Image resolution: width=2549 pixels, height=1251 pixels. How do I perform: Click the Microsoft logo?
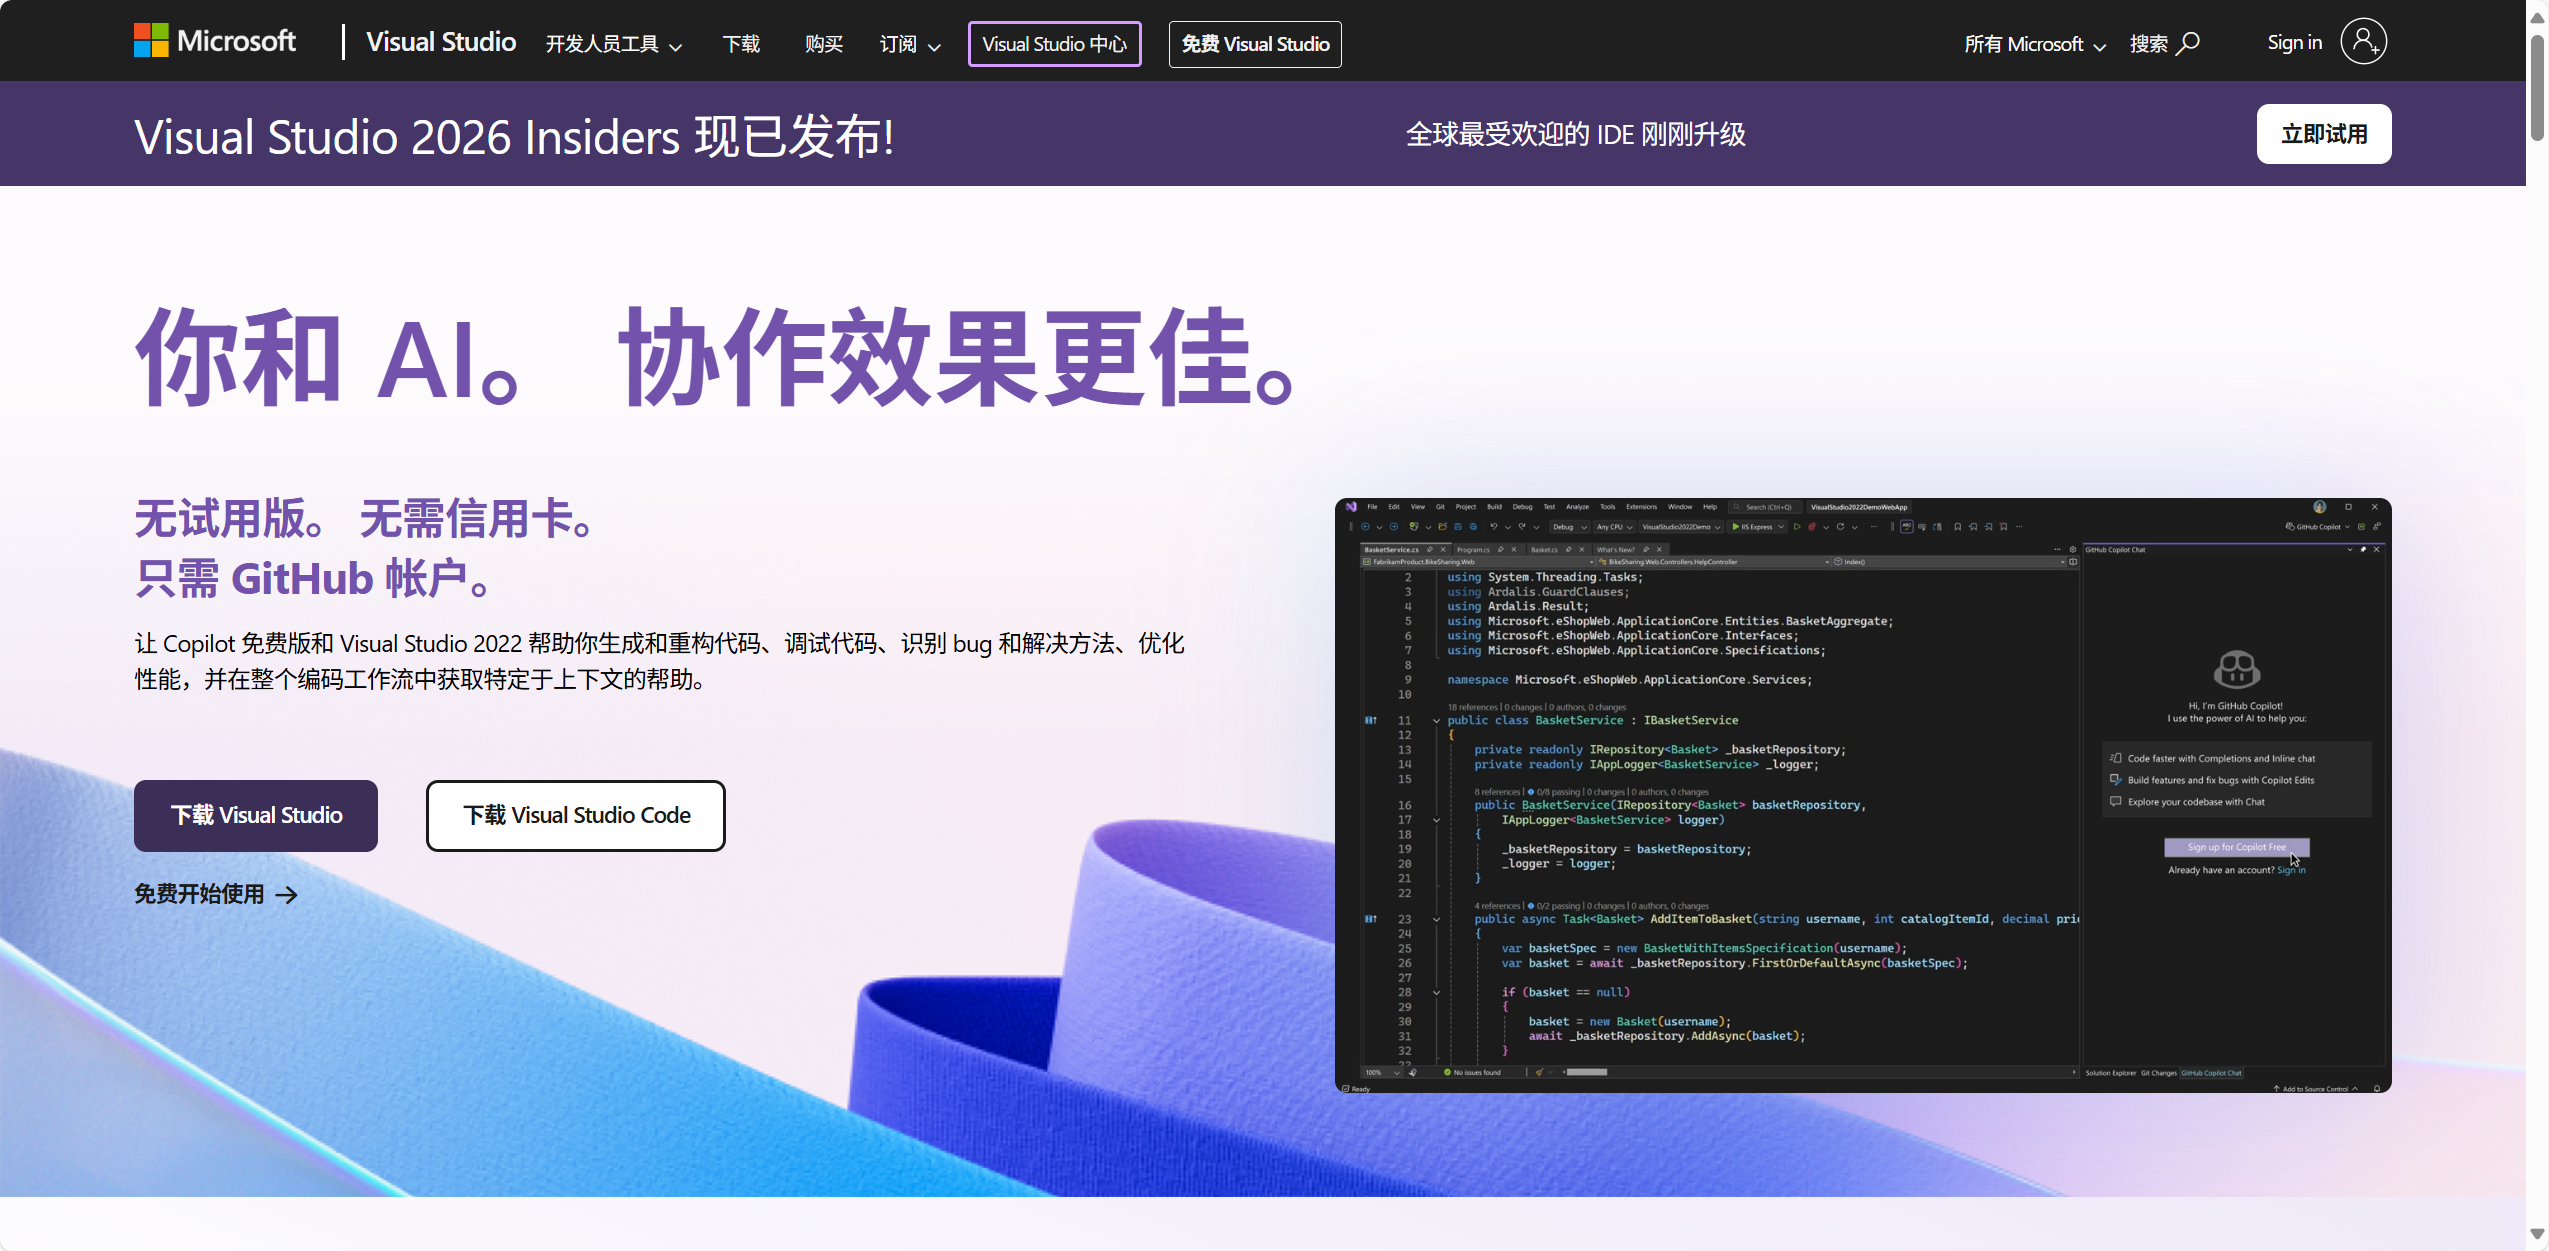[214, 41]
